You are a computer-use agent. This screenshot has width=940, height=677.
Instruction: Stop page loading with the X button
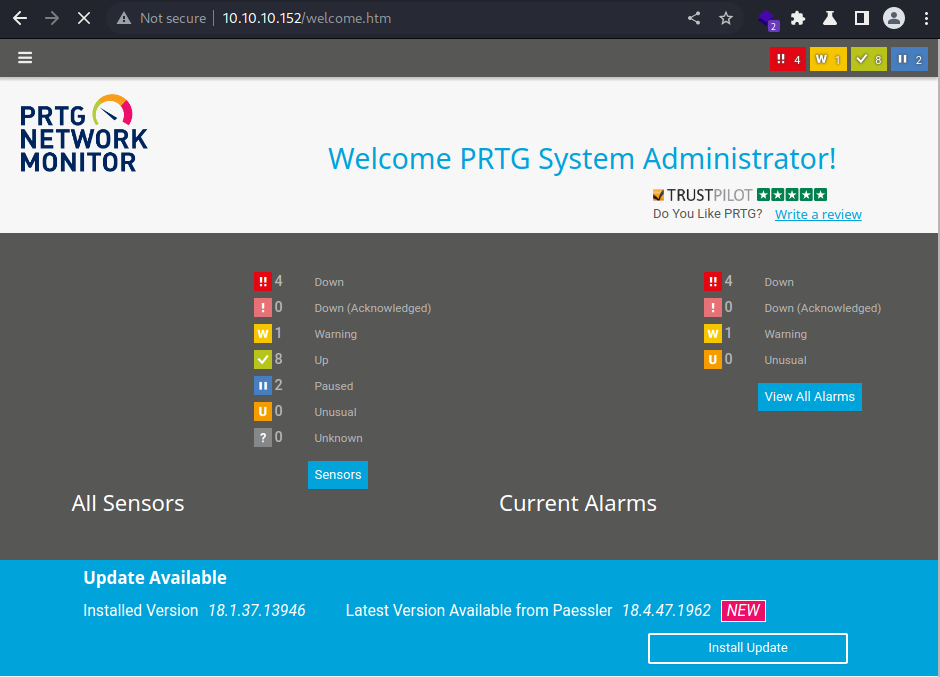84,18
